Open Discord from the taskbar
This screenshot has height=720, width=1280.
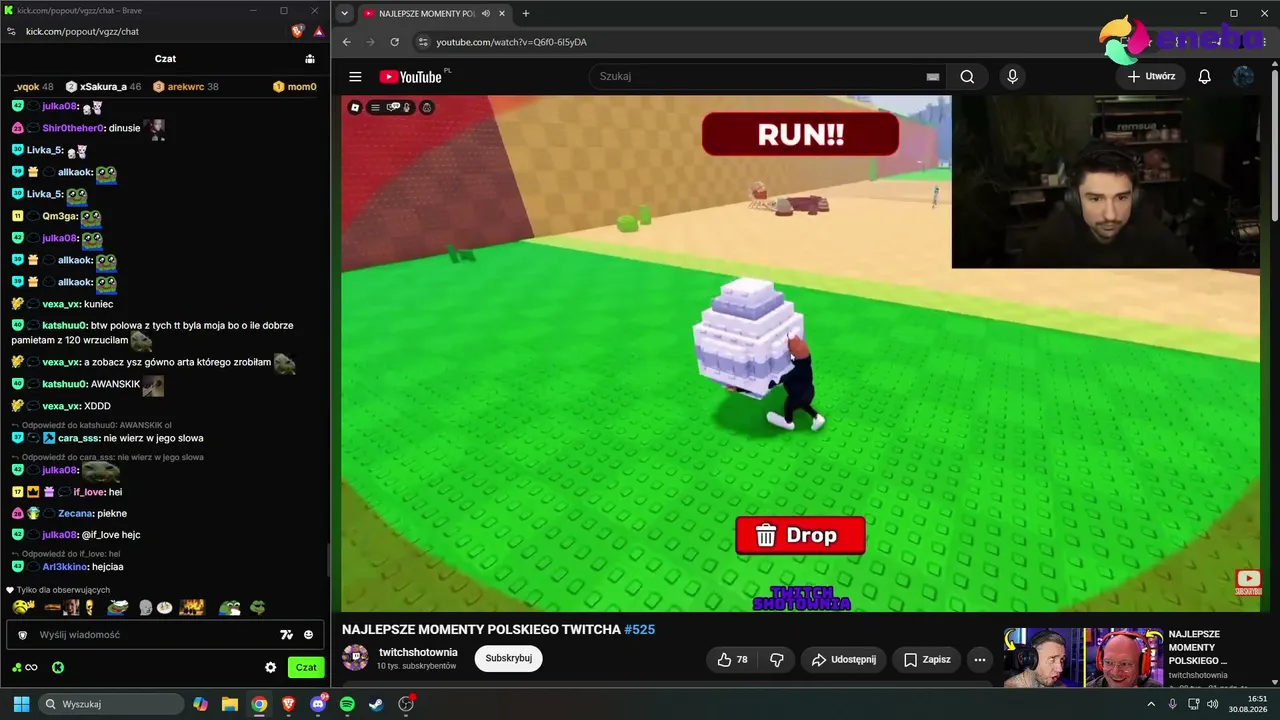(318, 704)
